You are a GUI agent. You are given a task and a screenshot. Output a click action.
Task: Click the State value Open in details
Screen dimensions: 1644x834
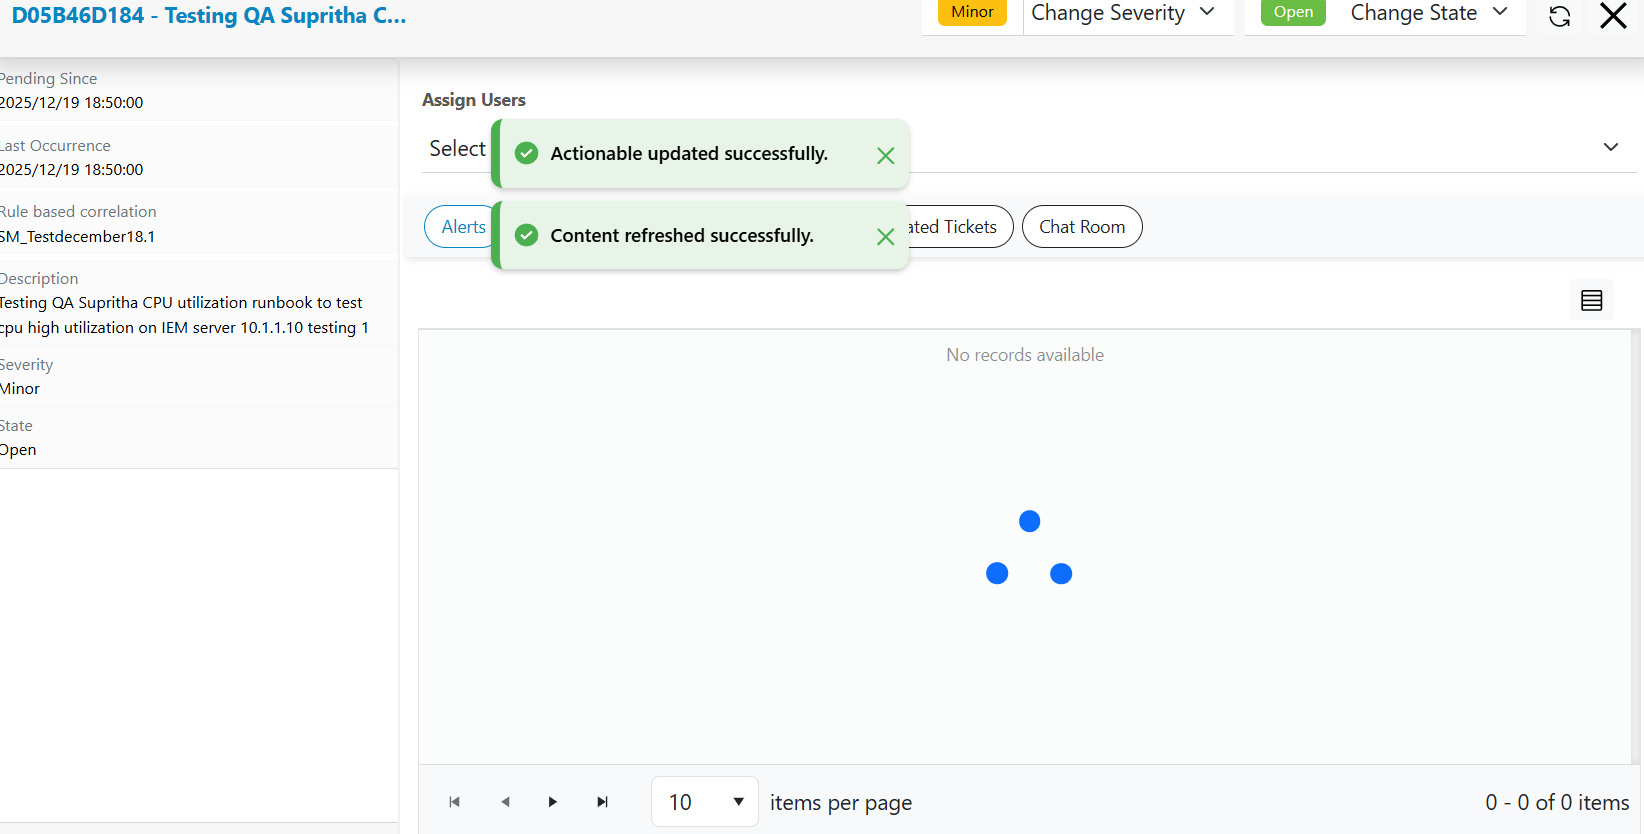(x=18, y=450)
